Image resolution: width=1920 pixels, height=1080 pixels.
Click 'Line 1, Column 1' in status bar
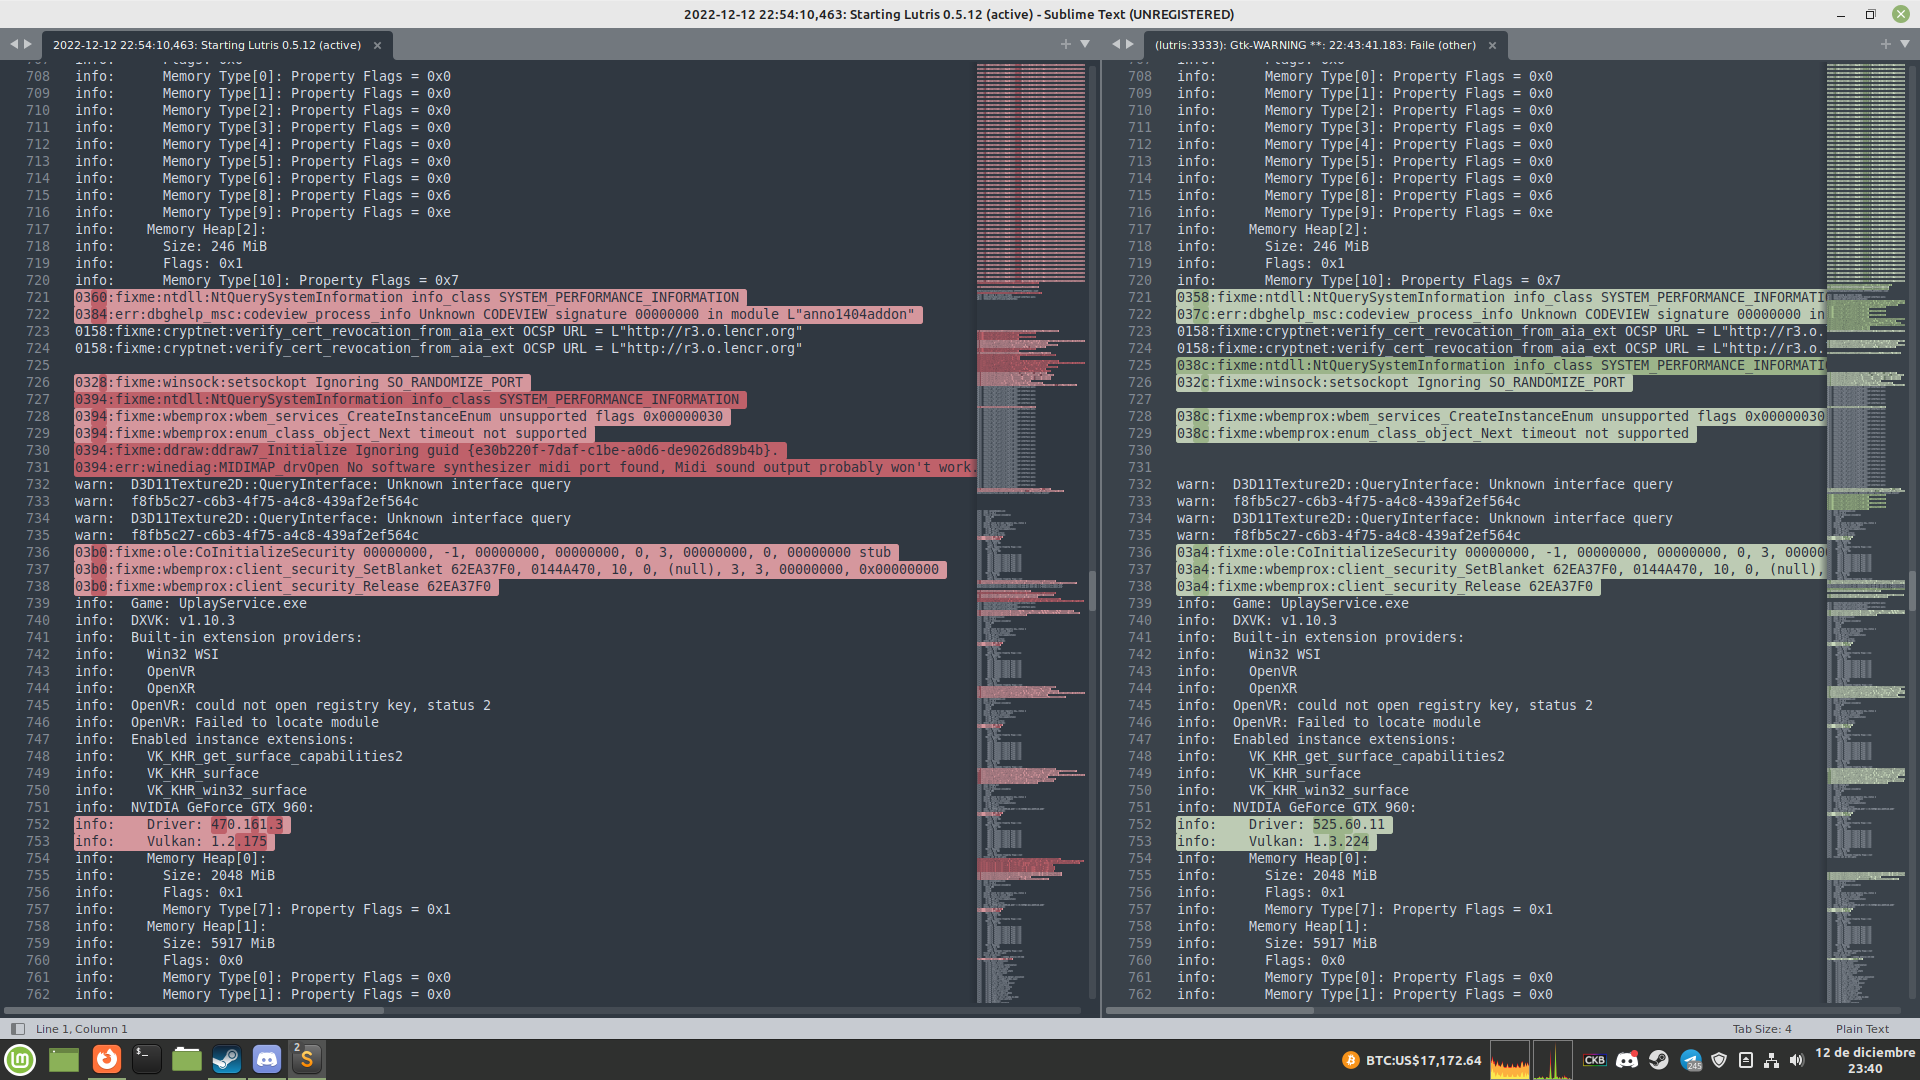[x=82, y=1029]
